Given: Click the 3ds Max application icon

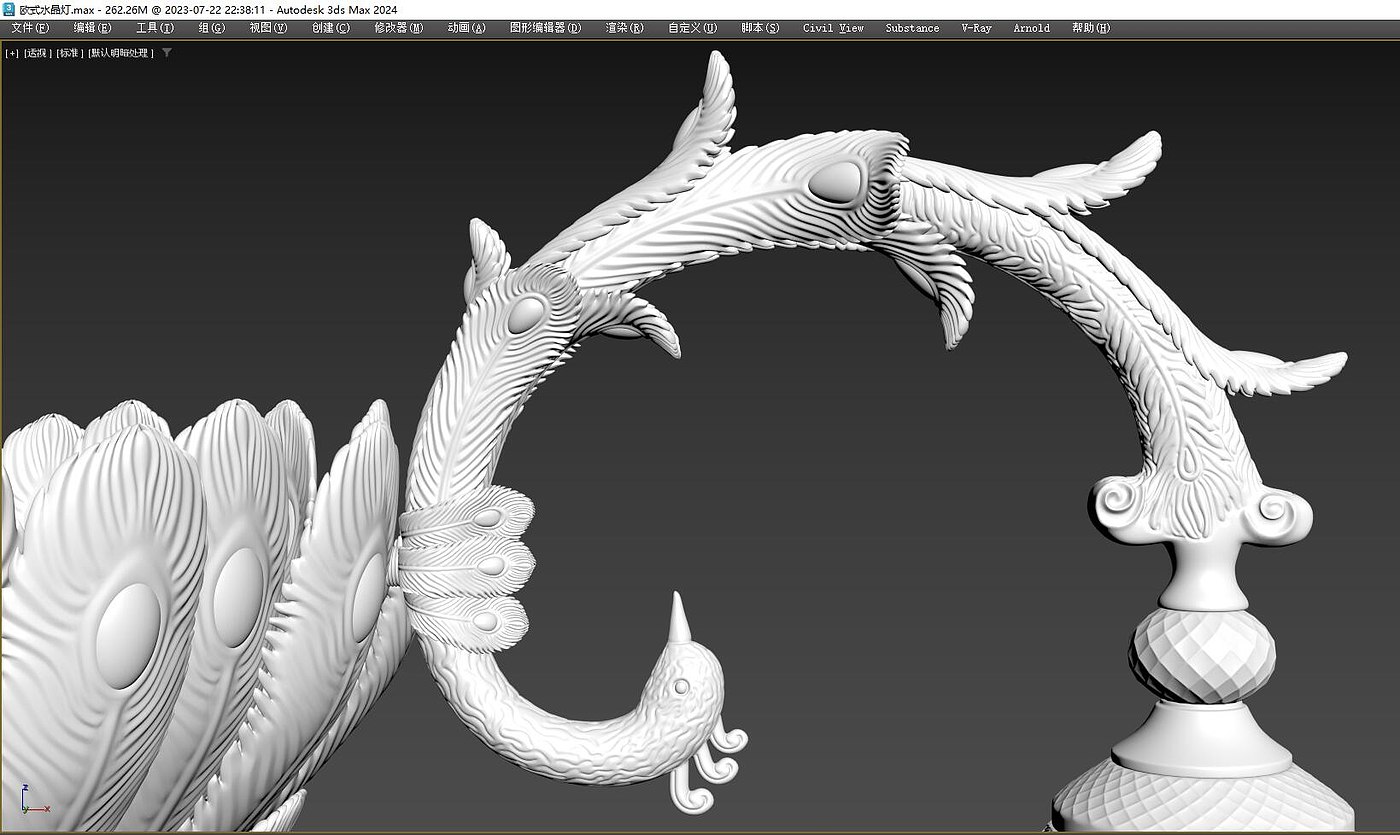Looking at the screenshot, I should tap(9, 9).
